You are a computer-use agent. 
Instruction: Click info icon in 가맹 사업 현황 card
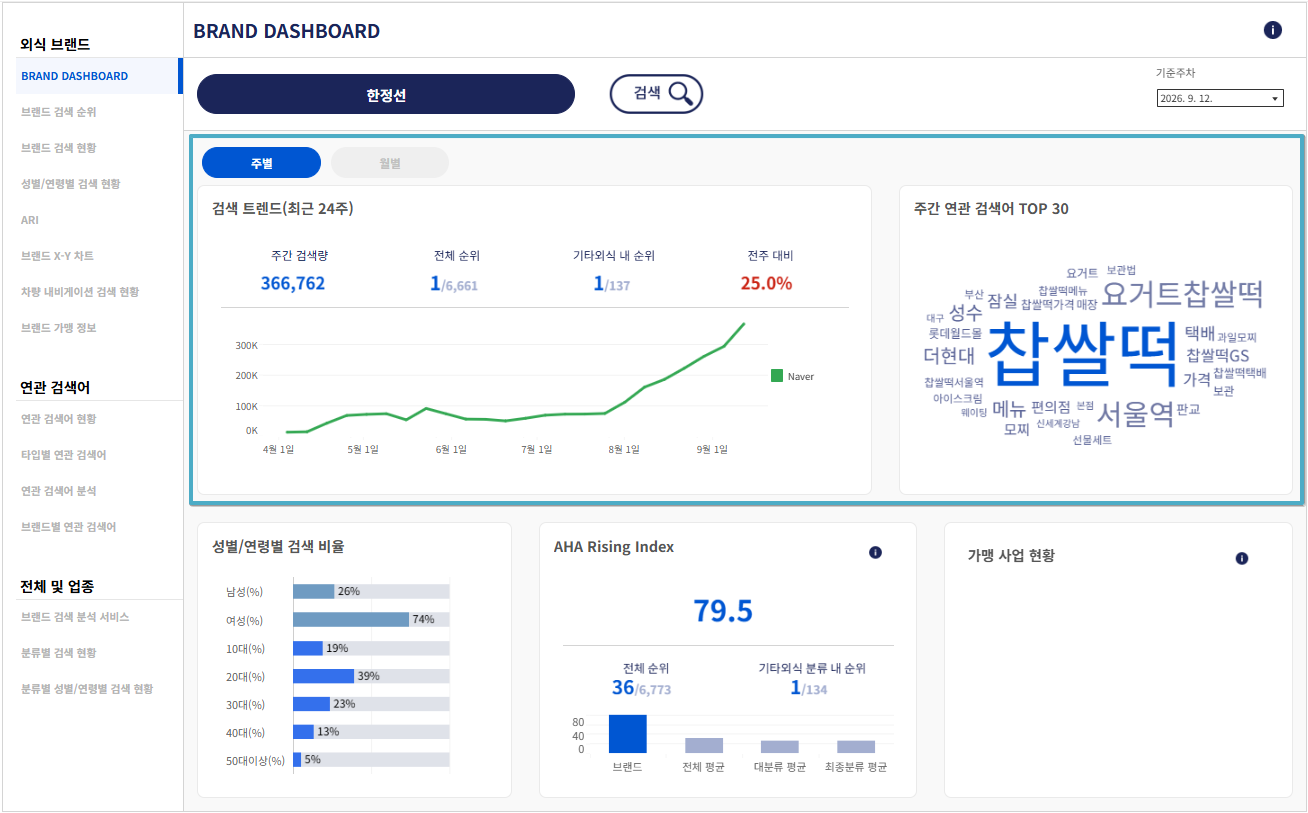coord(1242,558)
